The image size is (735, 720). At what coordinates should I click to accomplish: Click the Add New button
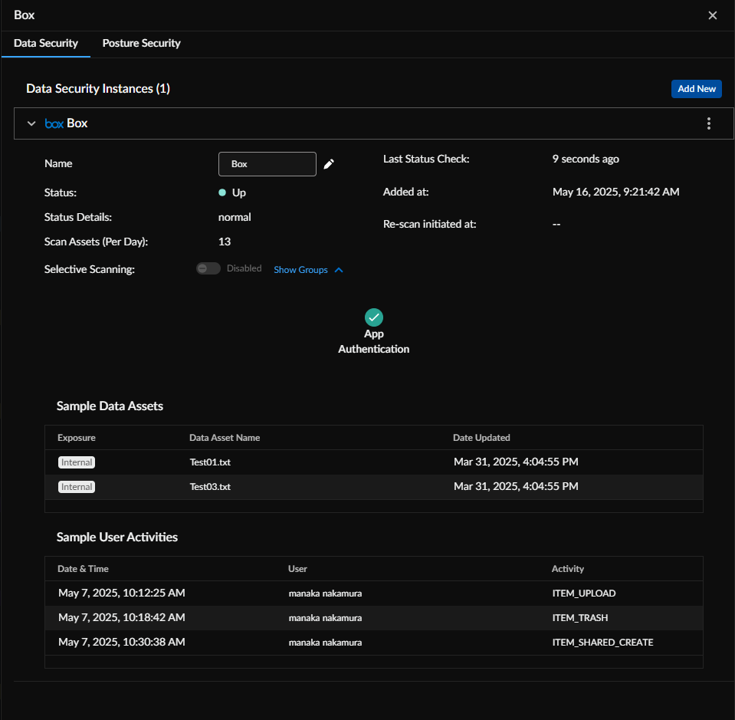click(696, 89)
